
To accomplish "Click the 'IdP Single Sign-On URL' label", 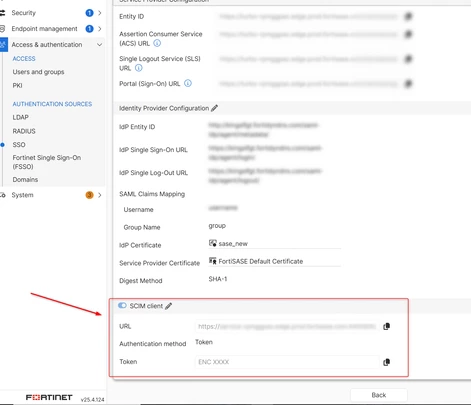I will coord(153,150).
